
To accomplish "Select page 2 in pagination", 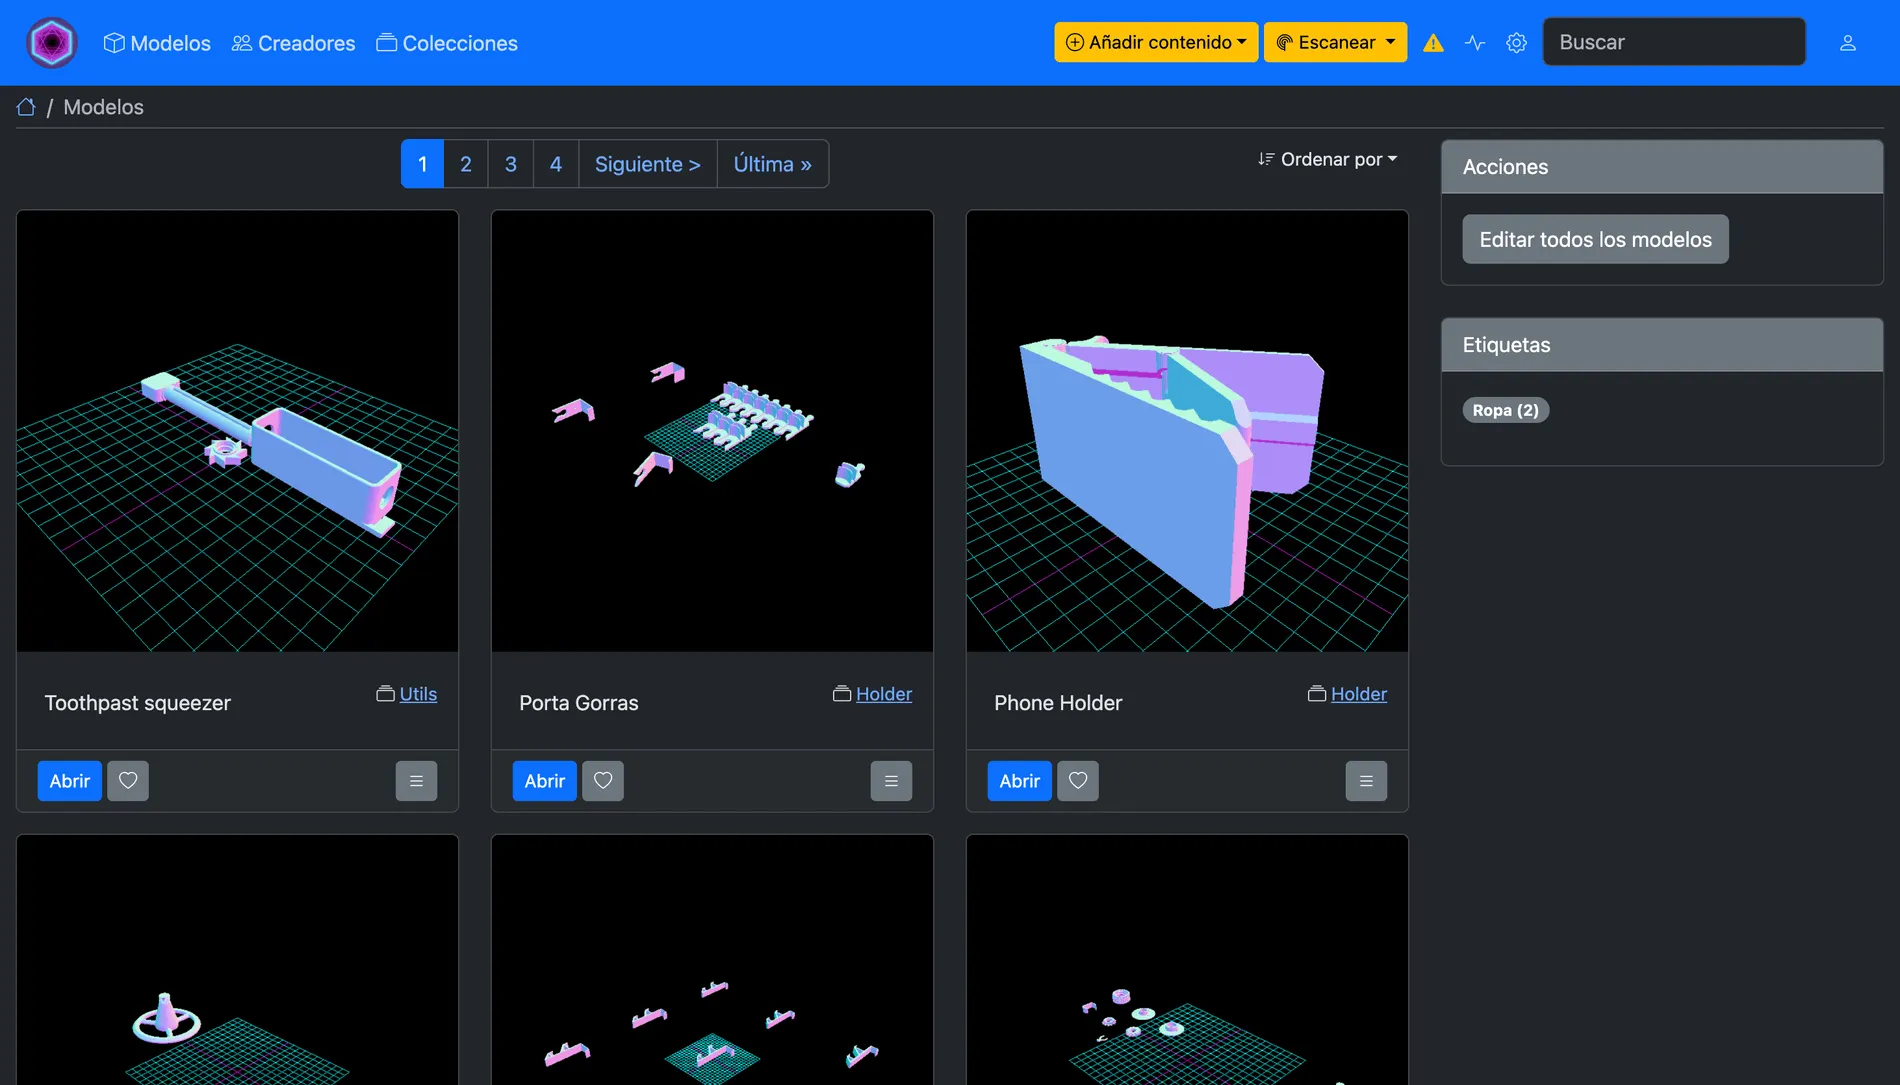I will [x=466, y=164].
